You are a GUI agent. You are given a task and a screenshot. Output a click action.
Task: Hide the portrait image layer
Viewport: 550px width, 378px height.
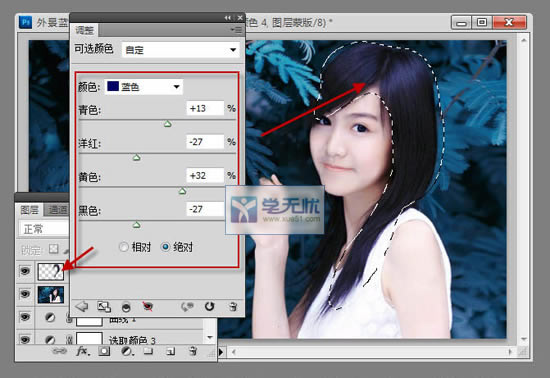coord(25,293)
